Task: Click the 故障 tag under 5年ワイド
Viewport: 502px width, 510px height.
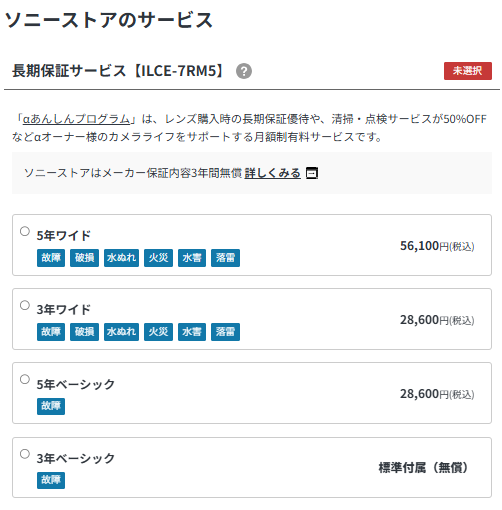Action: coord(51,258)
